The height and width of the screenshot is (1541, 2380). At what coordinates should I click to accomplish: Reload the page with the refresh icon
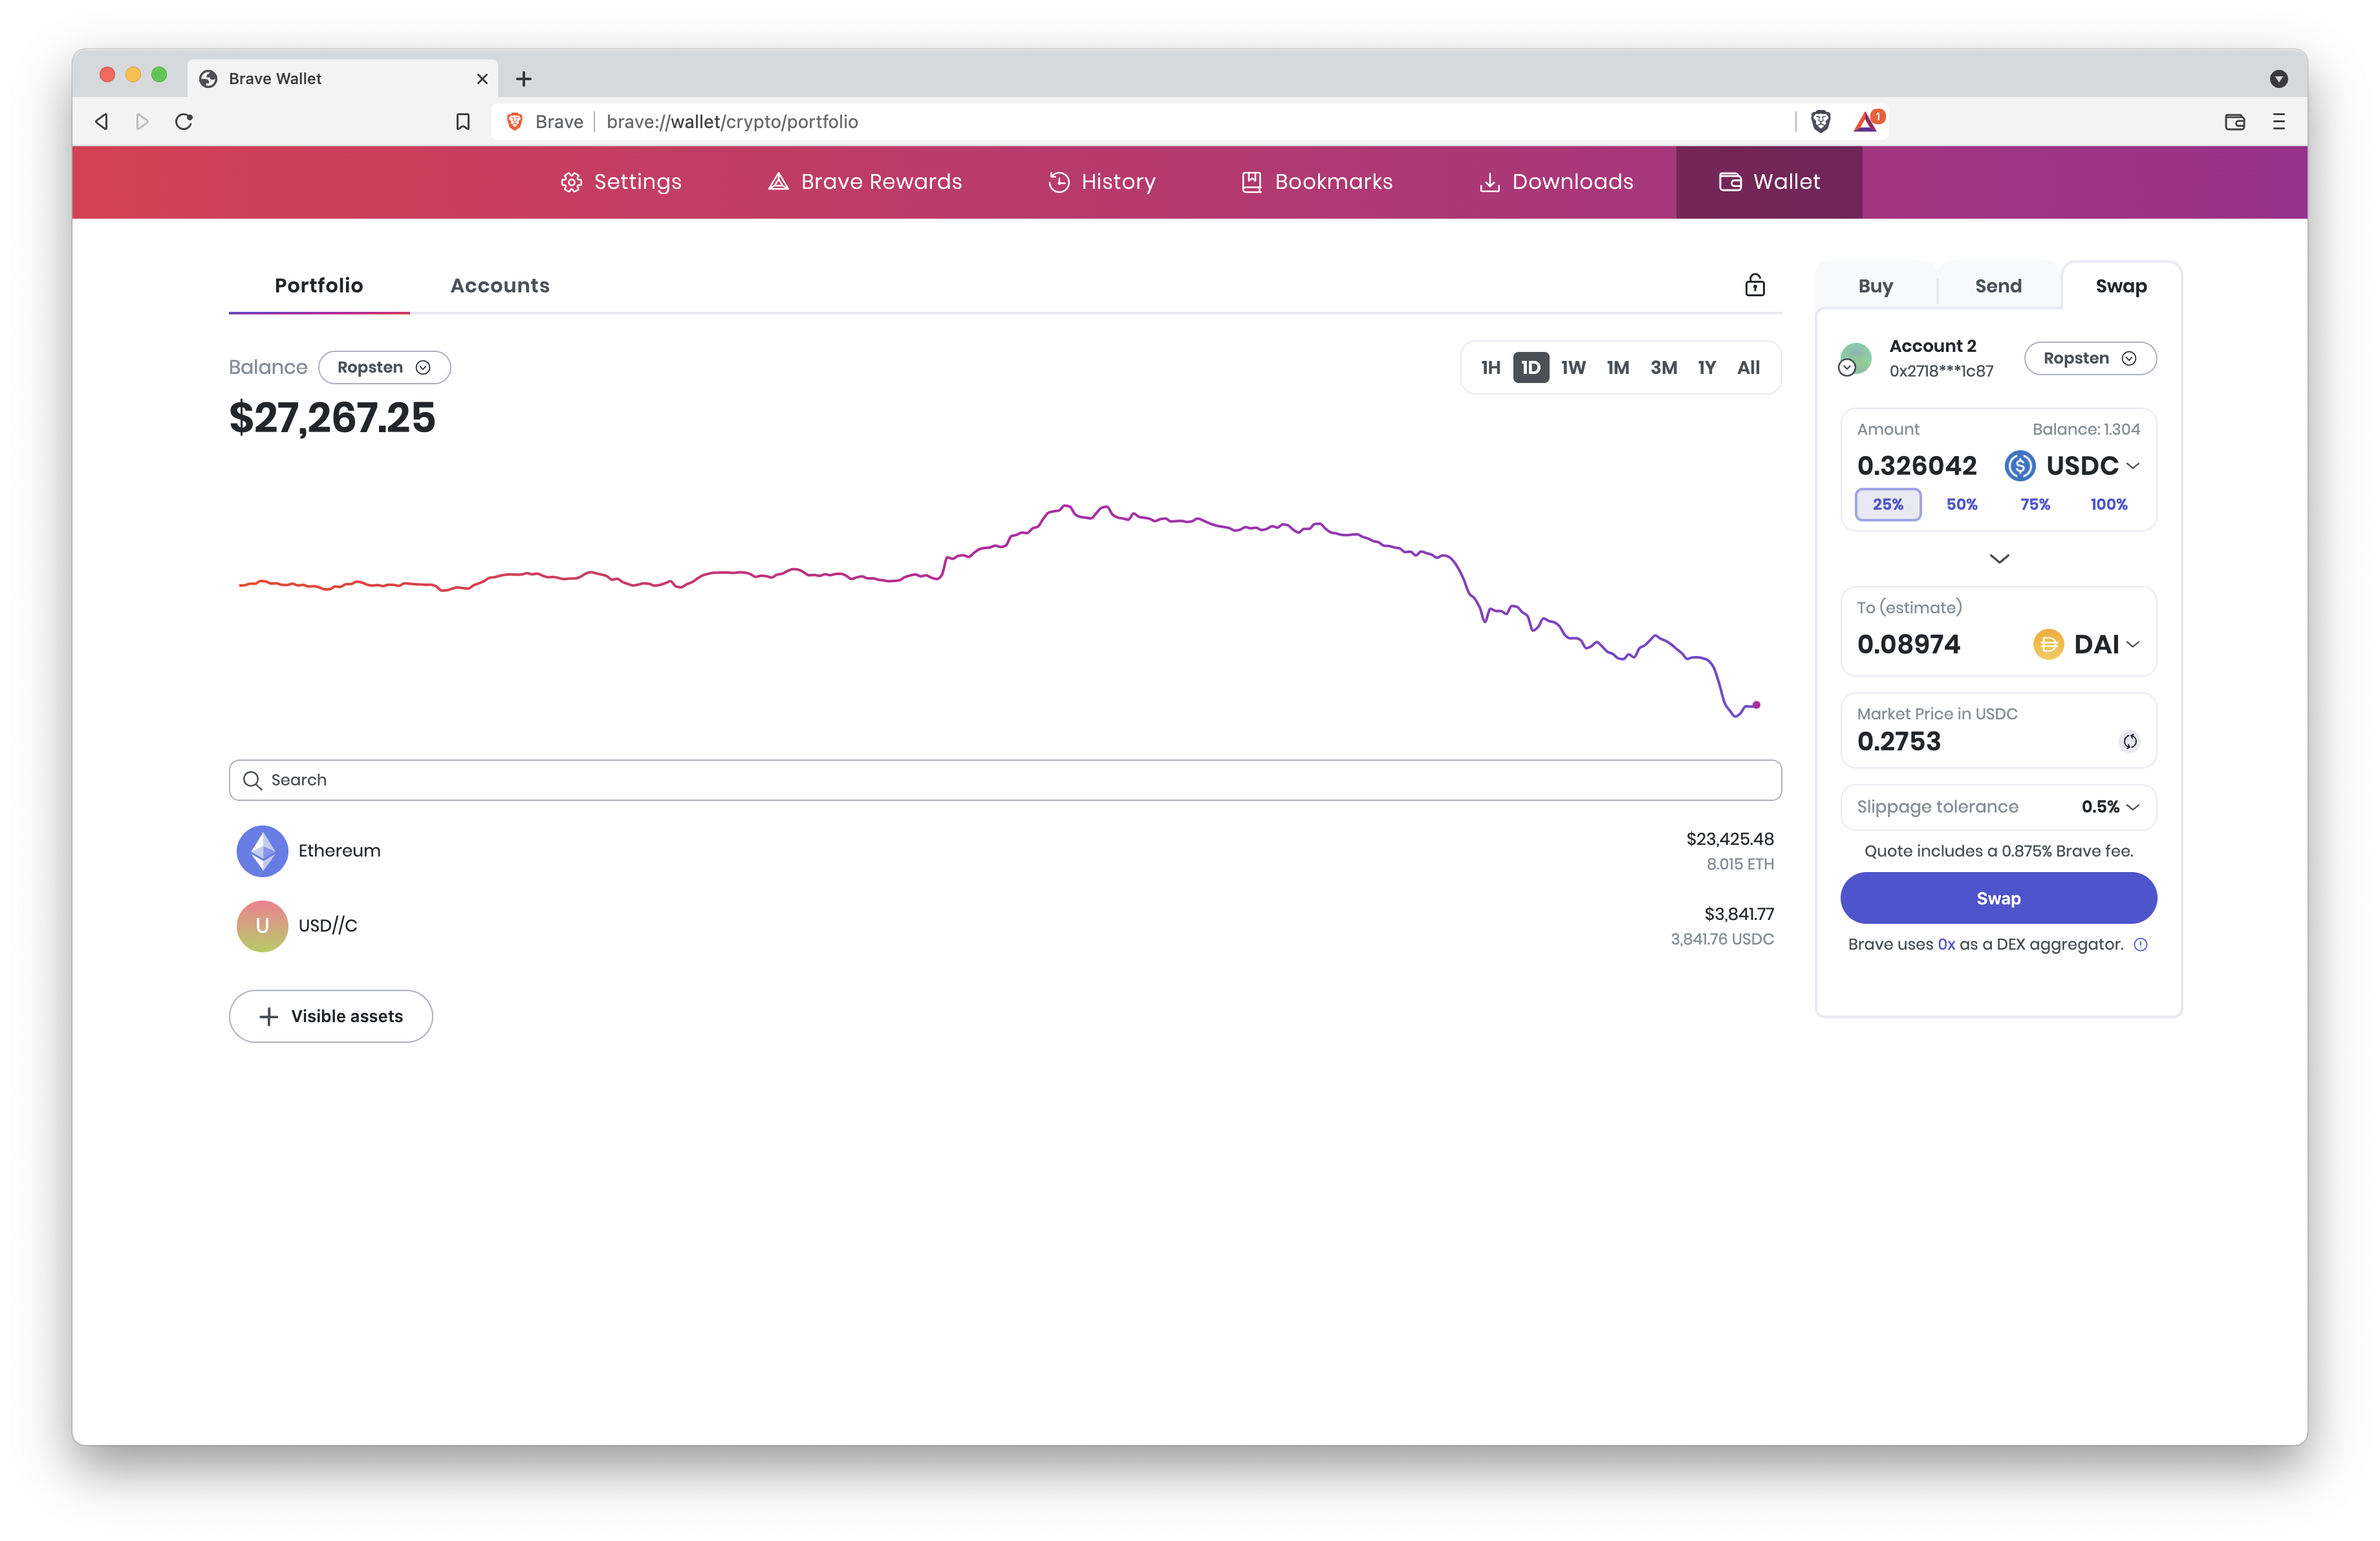[184, 121]
